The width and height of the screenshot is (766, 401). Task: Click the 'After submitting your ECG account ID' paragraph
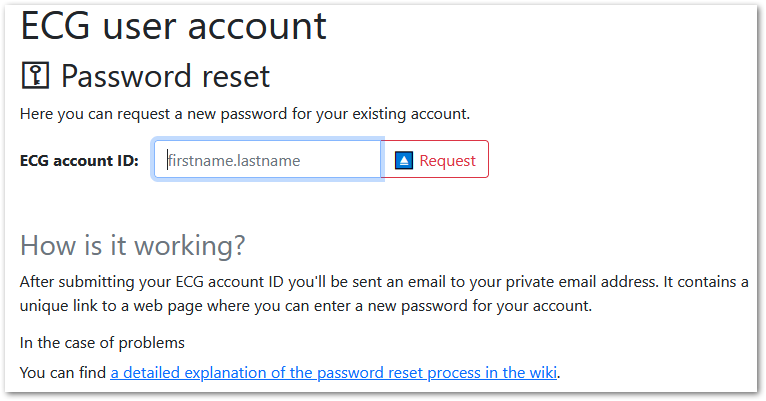coord(384,294)
